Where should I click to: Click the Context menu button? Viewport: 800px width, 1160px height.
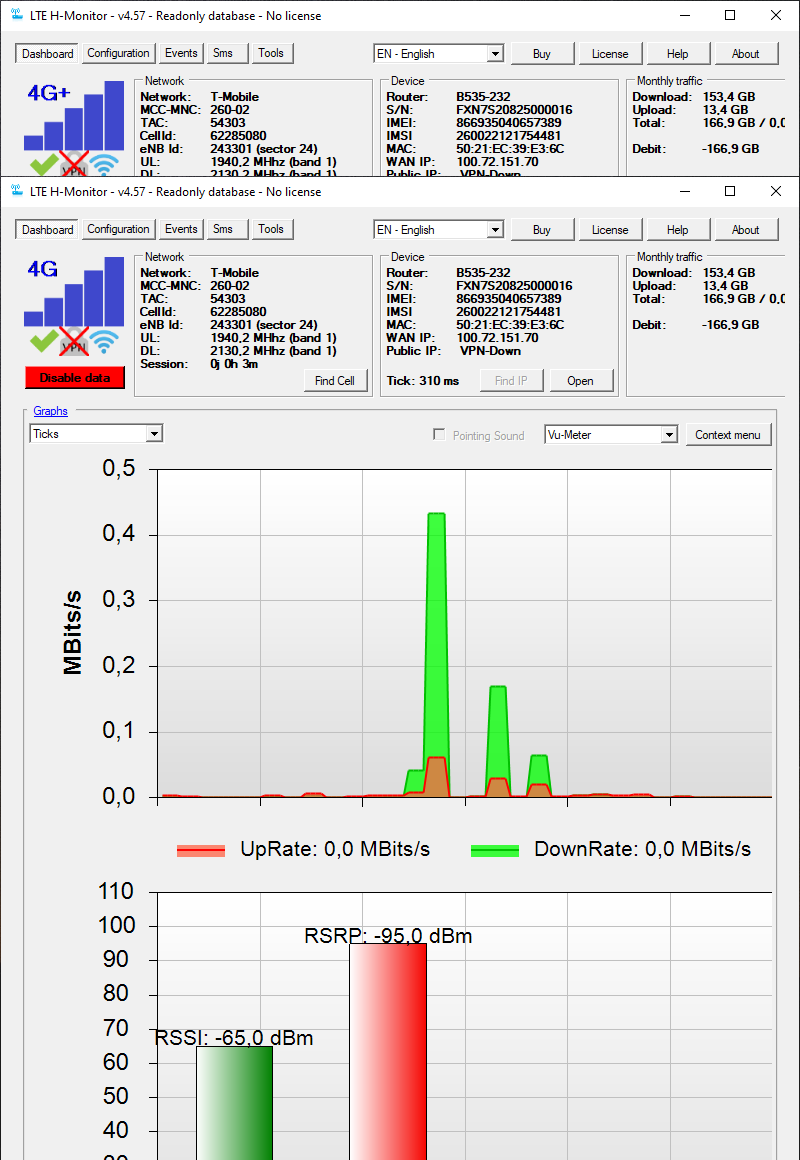click(x=728, y=435)
